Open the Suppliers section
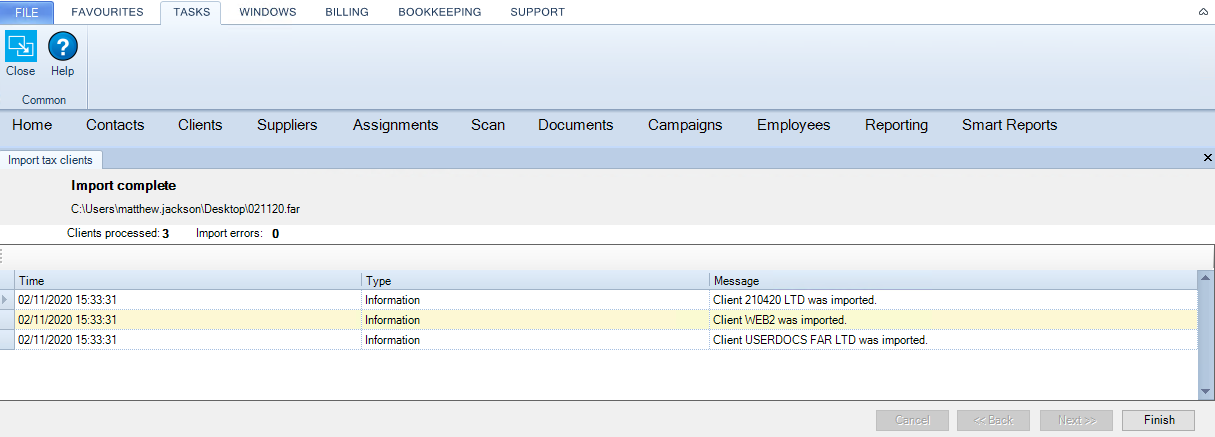Image resolution: width=1215 pixels, height=437 pixels. click(x=287, y=125)
